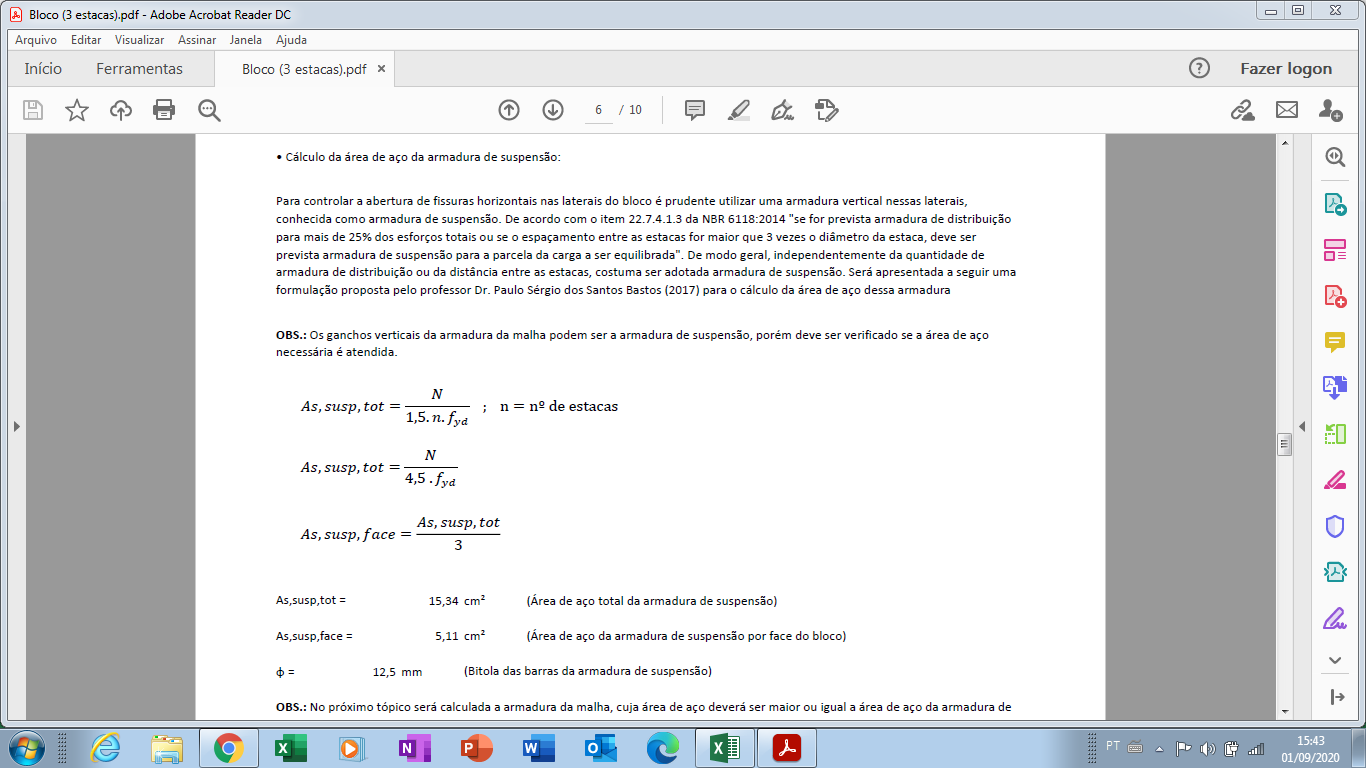Open Internet Explorer from the taskbar
The width and height of the screenshot is (1366, 768).
pos(105,748)
